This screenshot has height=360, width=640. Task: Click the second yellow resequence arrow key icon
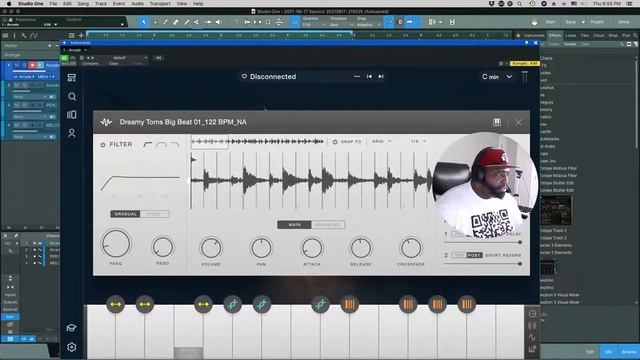click(144, 304)
